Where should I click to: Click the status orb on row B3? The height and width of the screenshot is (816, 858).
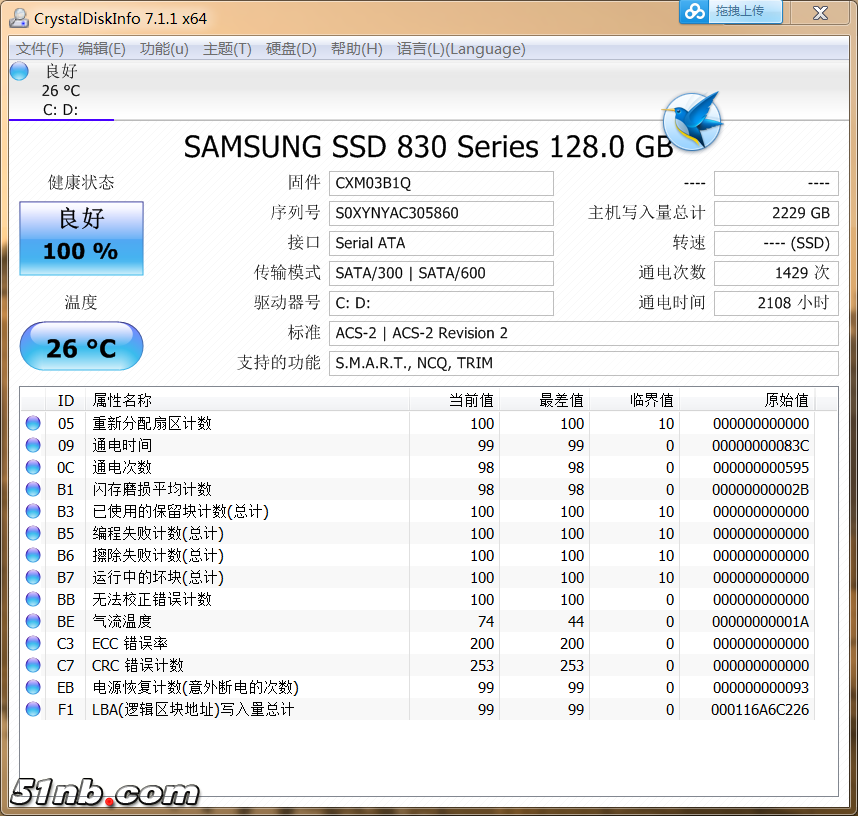(x=33, y=511)
